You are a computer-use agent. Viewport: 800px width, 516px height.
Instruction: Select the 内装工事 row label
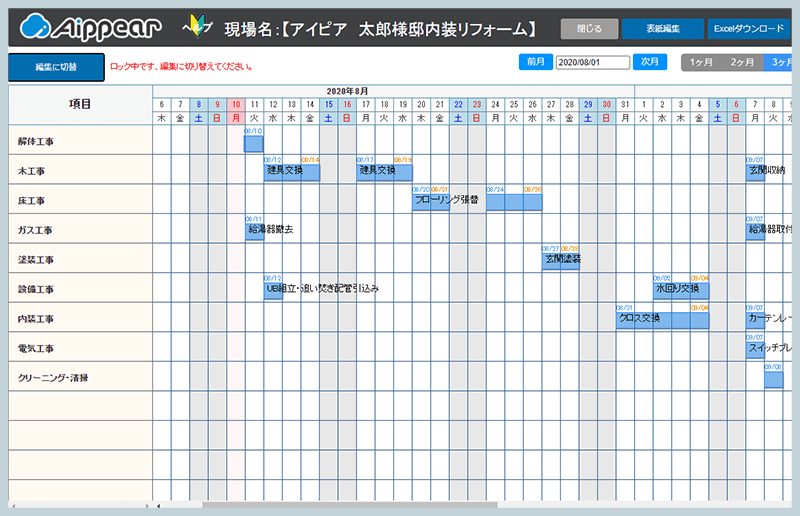[36, 319]
